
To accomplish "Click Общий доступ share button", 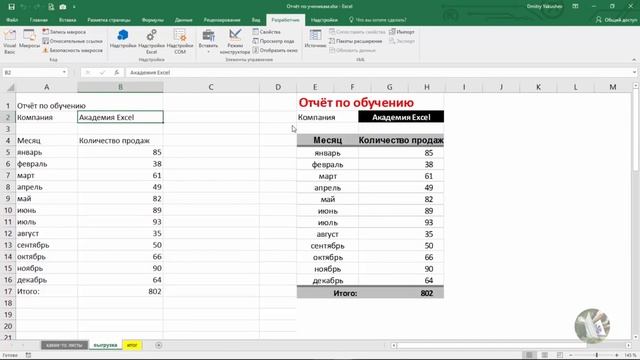I will tap(616, 20).
